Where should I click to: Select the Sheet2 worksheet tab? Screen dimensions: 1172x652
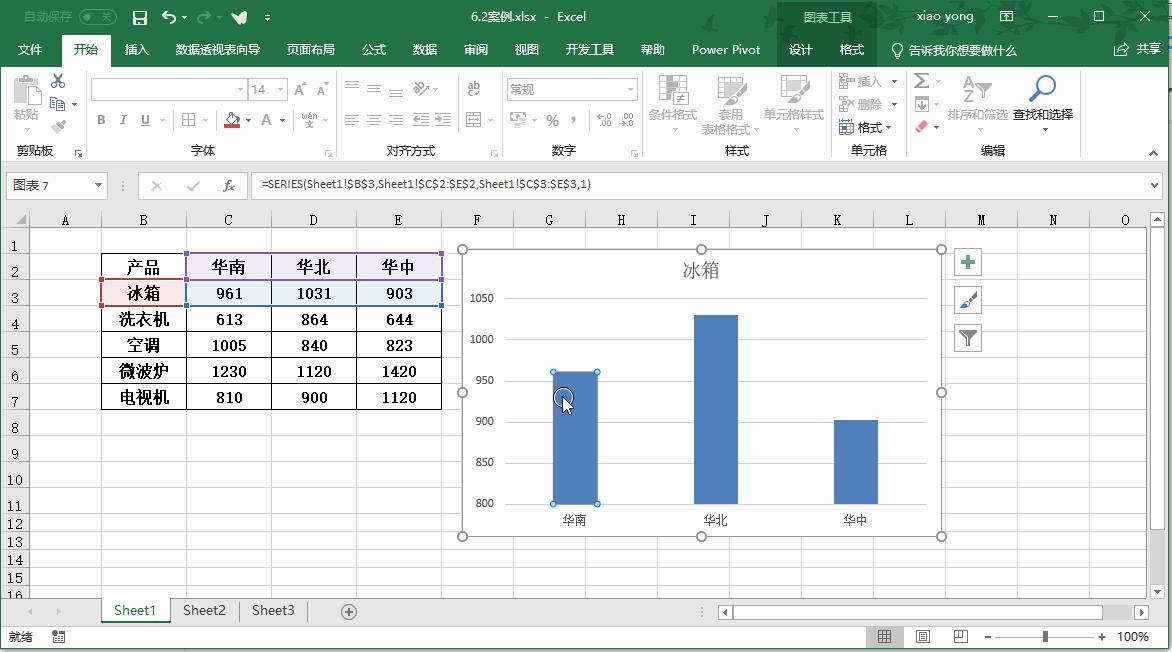click(203, 610)
